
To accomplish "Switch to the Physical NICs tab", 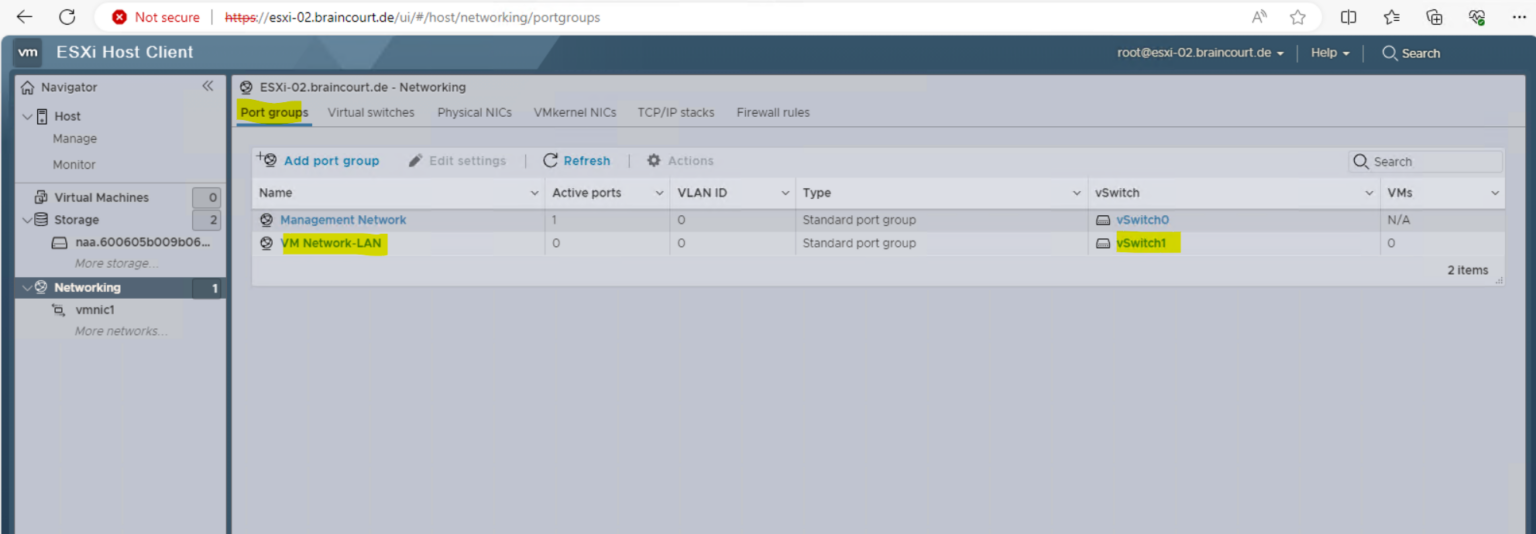I will [x=474, y=113].
